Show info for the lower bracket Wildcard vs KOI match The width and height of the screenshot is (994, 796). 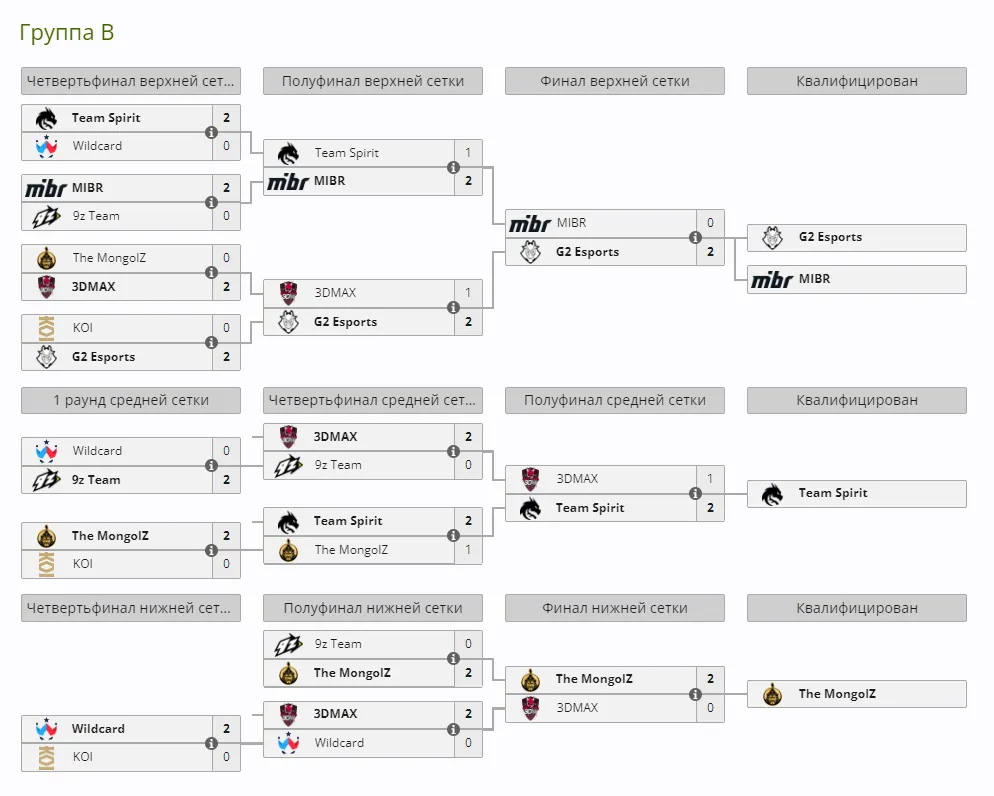point(211,743)
